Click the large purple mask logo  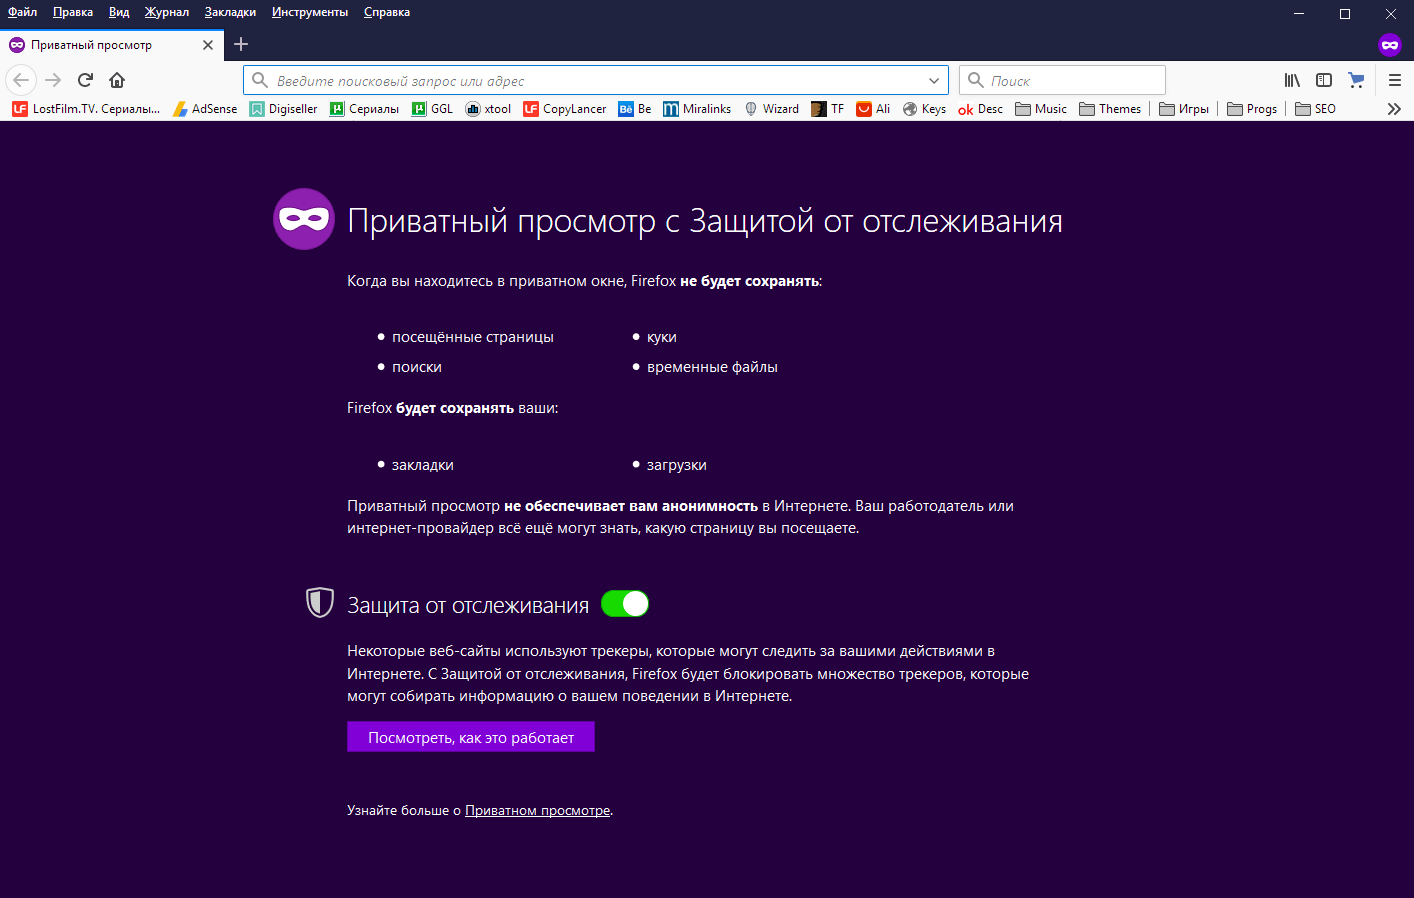pos(304,219)
